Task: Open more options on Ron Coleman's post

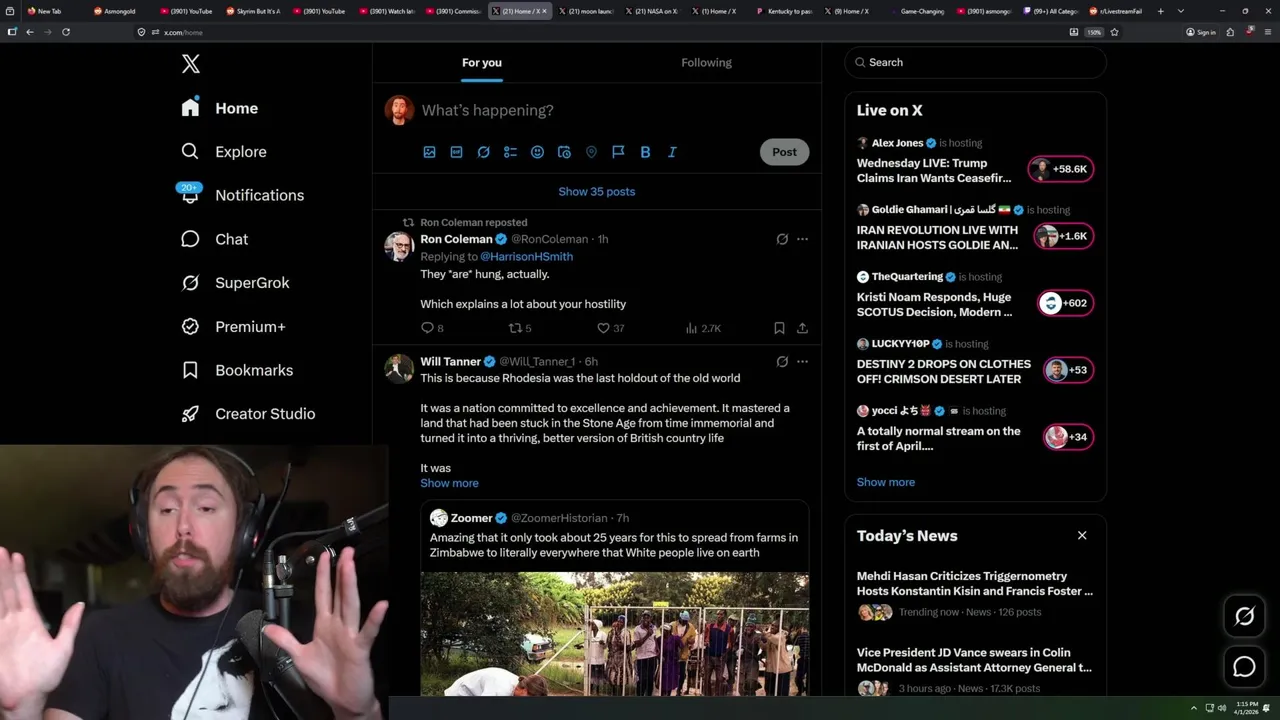Action: [802, 239]
